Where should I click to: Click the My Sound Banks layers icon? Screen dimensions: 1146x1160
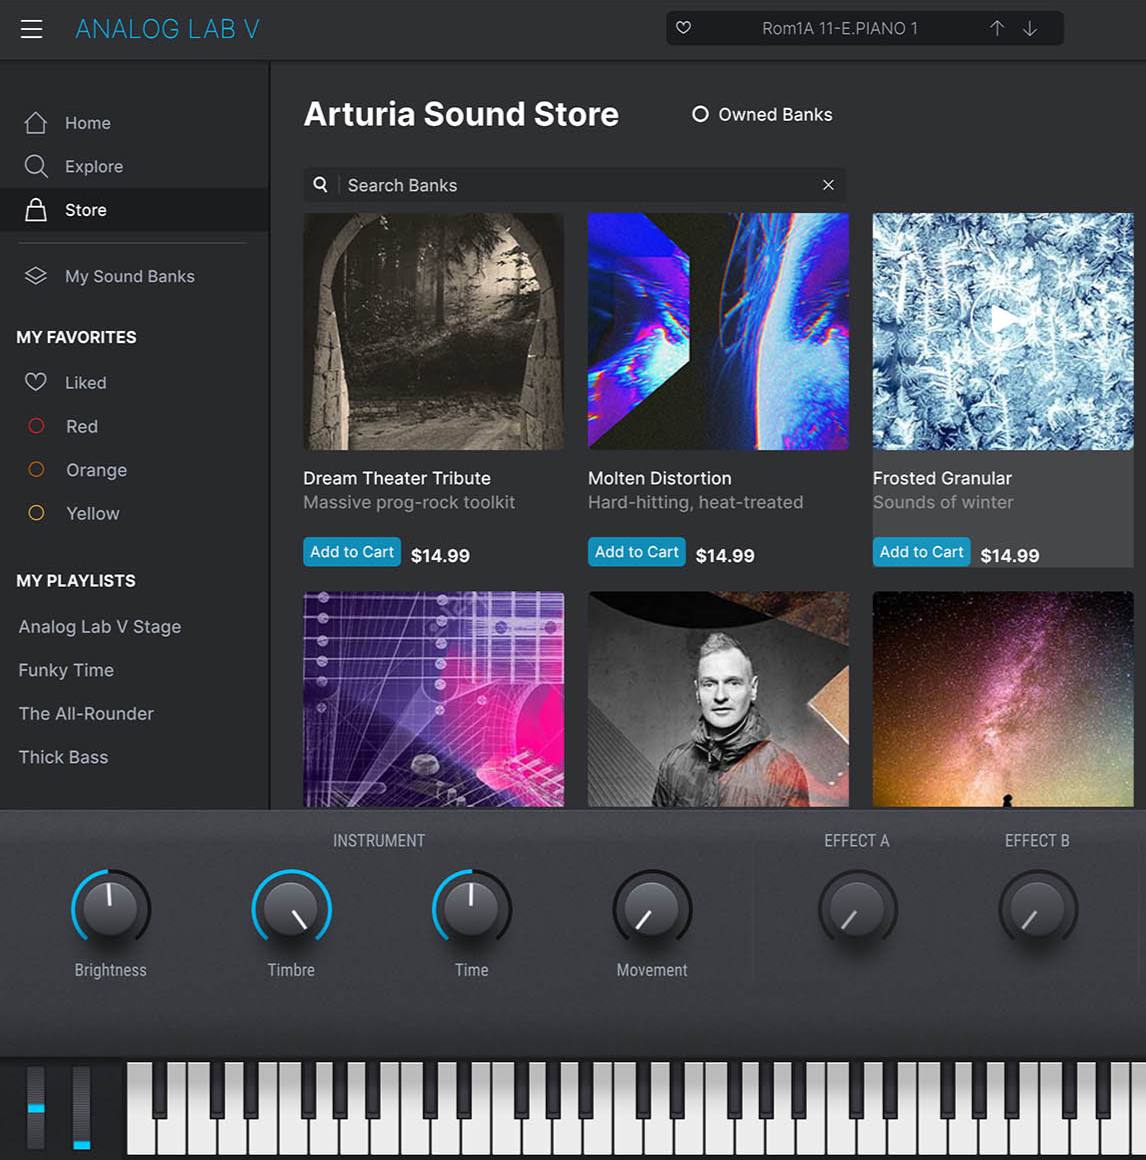(x=36, y=276)
